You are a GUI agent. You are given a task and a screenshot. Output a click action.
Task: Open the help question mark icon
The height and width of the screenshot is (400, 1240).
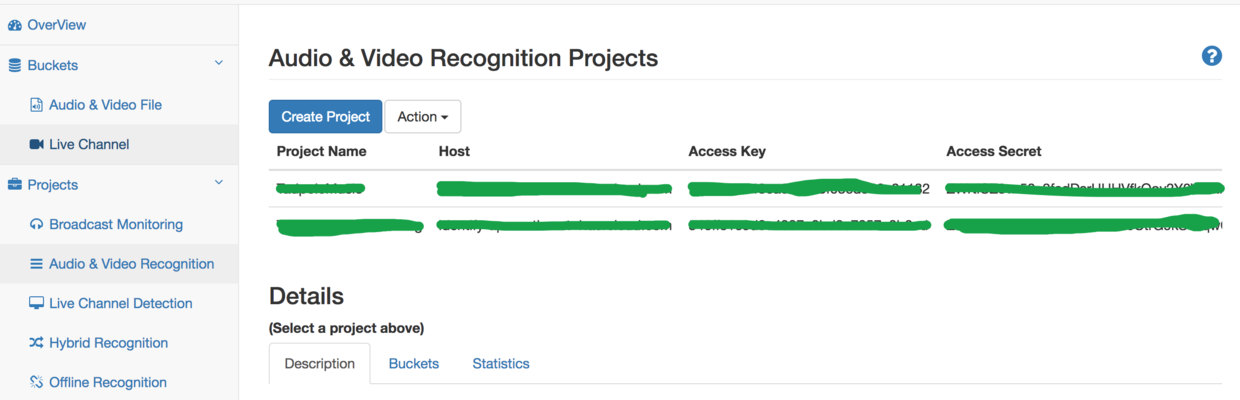[x=1211, y=56]
